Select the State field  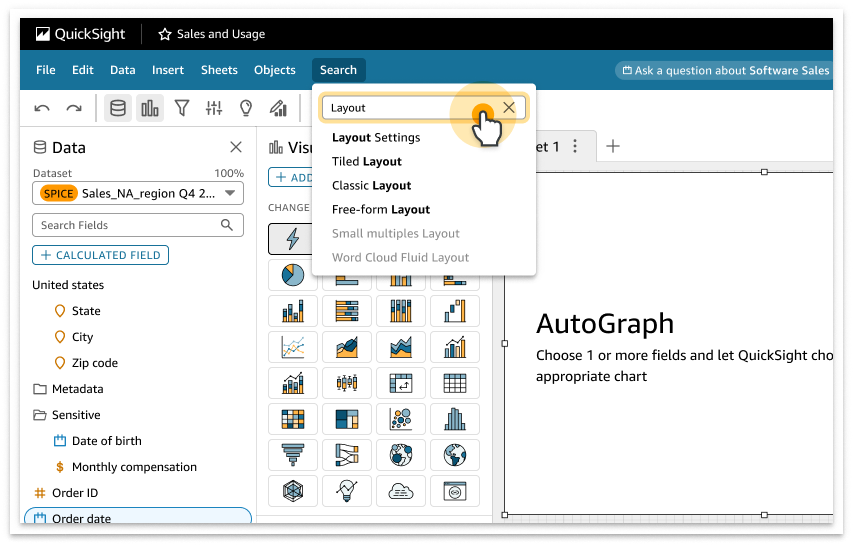78,311
